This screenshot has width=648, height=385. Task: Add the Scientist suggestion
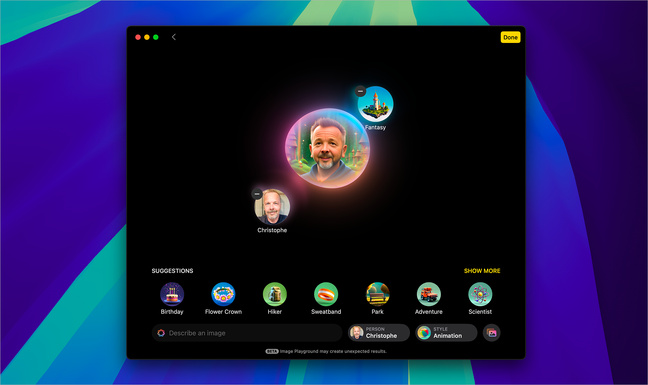click(x=480, y=294)
